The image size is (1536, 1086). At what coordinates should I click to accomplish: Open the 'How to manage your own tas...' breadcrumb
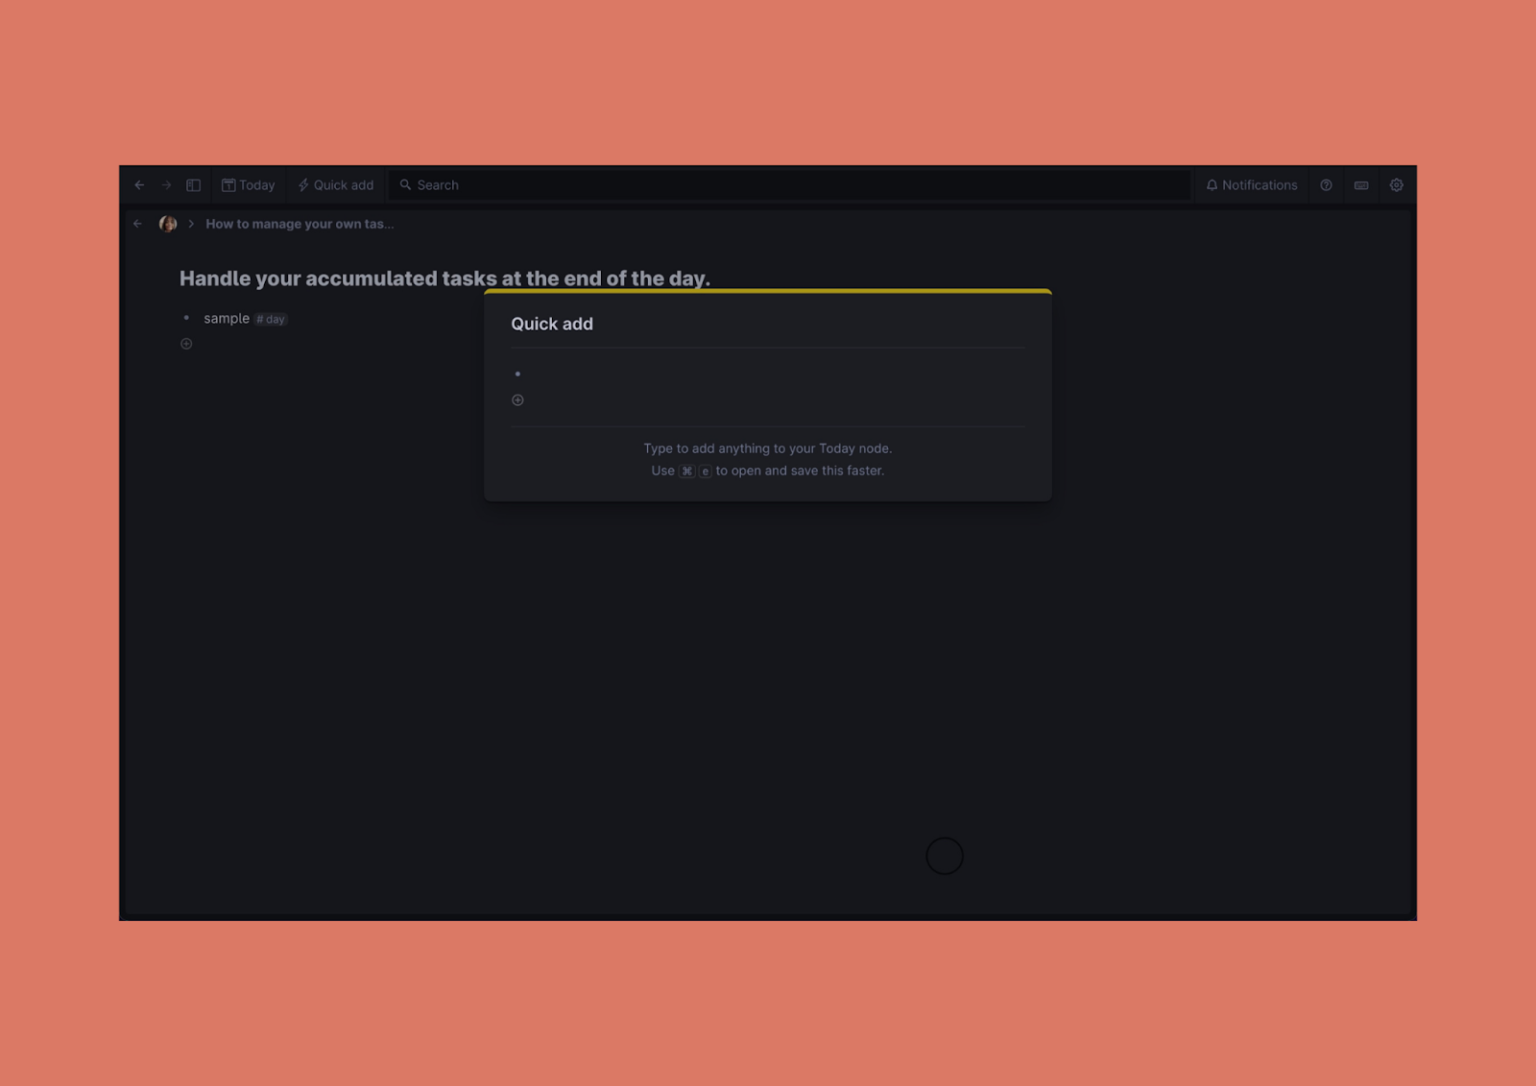[x=299, y=224]
